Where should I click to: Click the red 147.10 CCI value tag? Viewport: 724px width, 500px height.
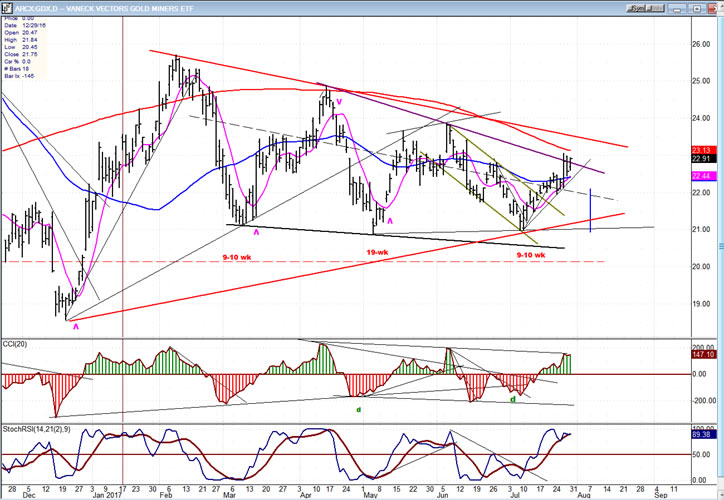[701, 354]
